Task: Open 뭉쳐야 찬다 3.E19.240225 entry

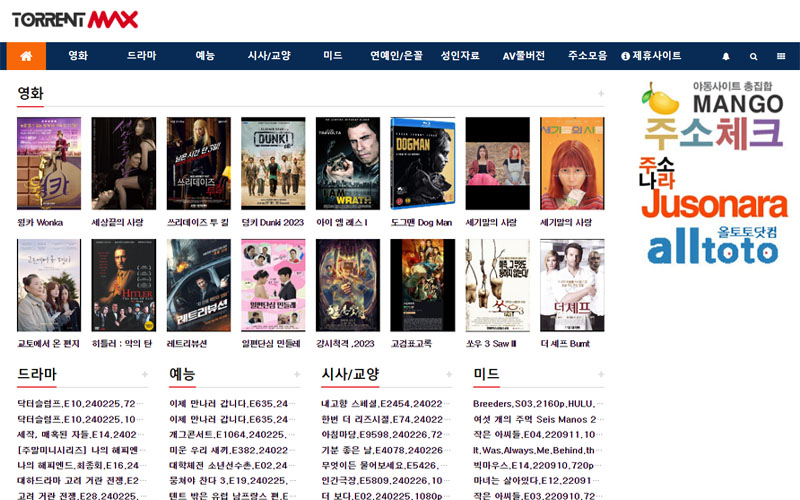Action: (x=232, y=481)
